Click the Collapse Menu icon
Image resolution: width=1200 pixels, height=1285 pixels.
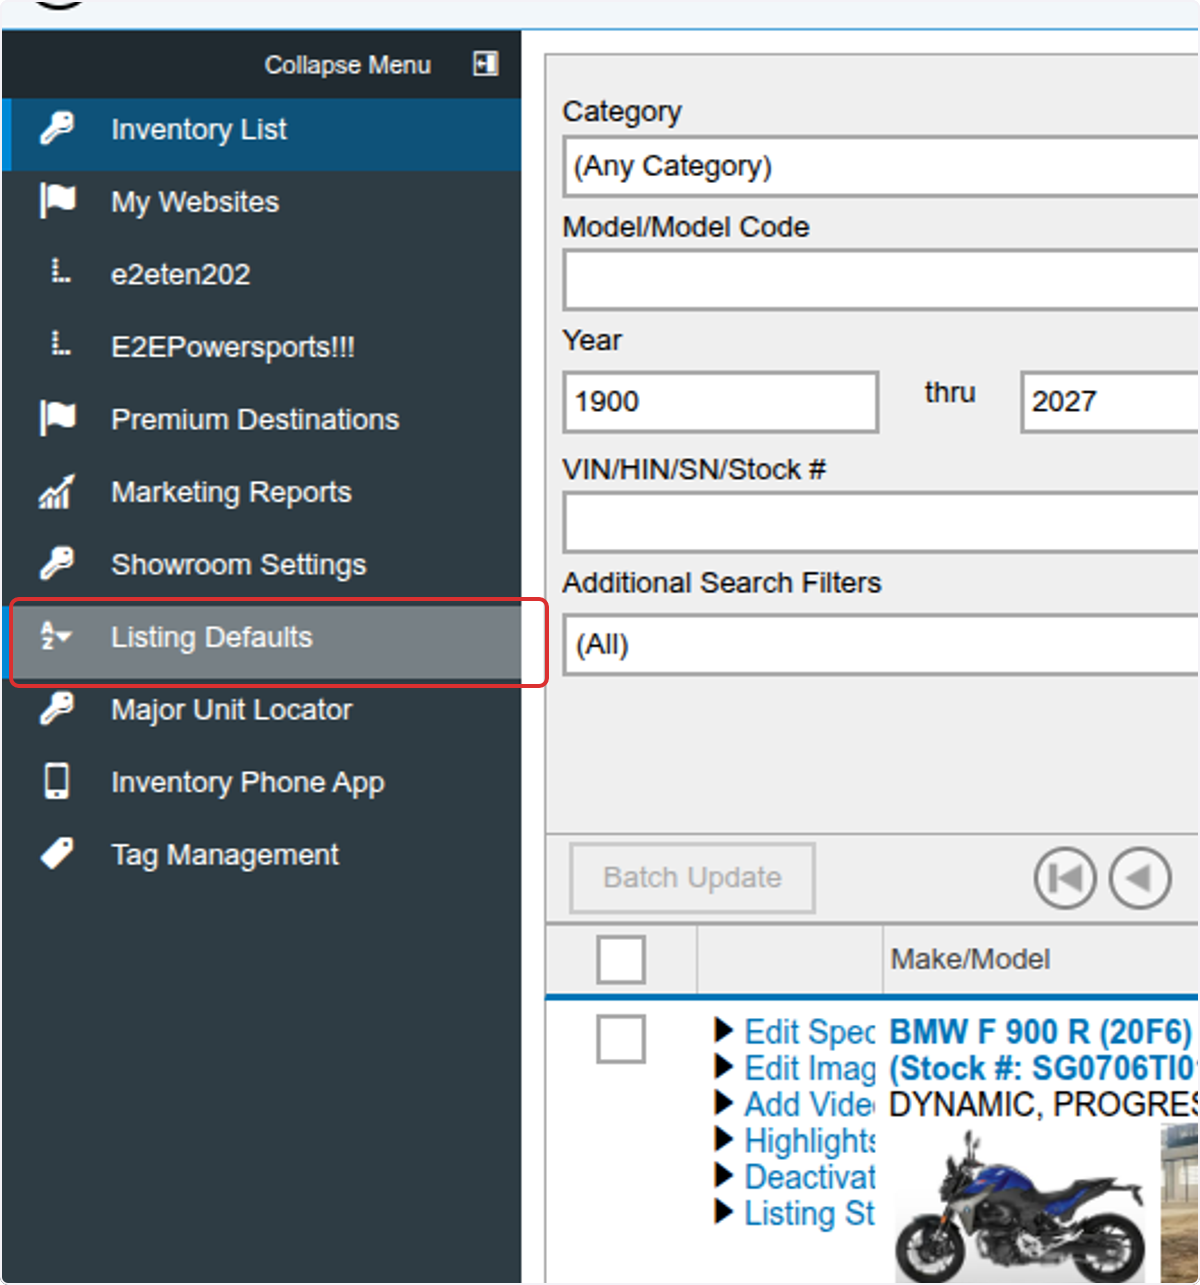486,64
